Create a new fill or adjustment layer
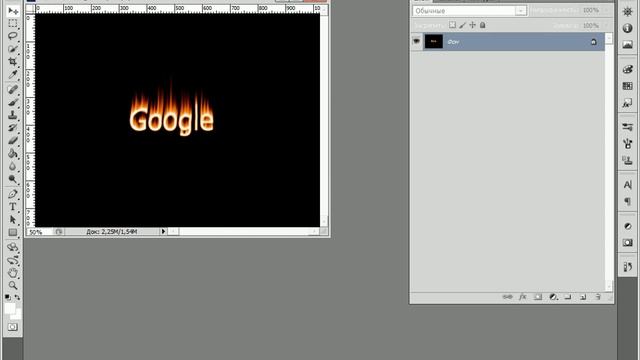The image size is (640, 360). [553, 297]
